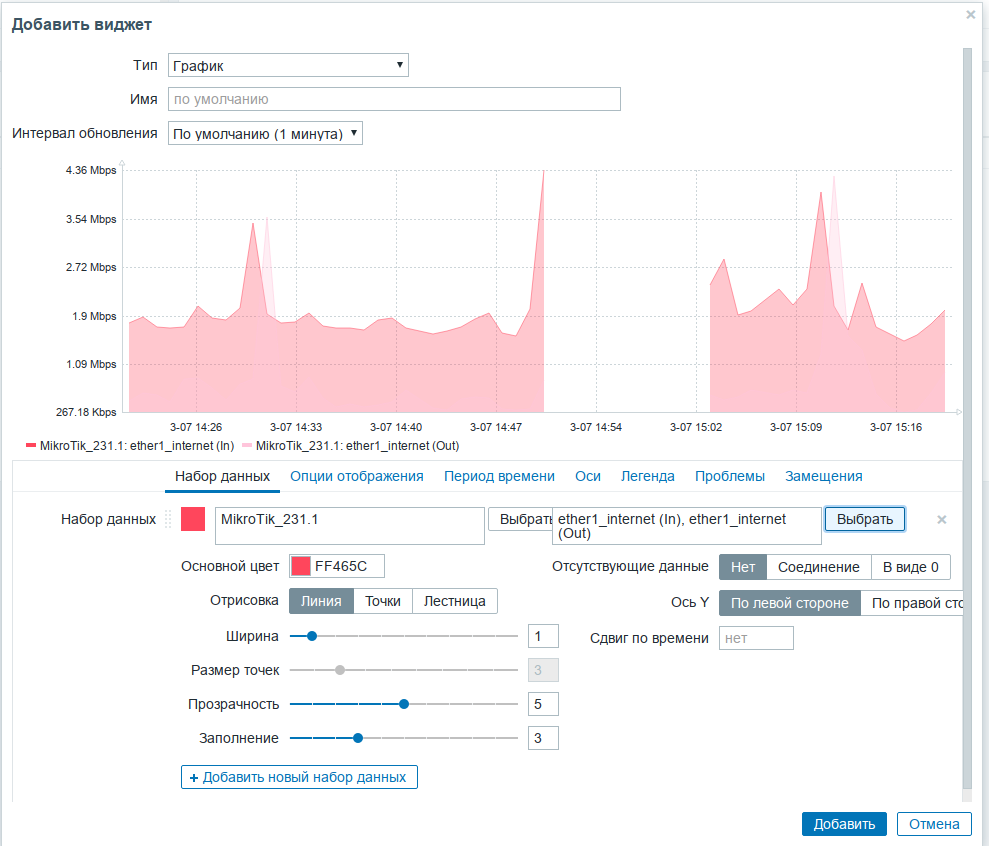Select 'Лестница' draw style
The height and width of the screenshot is (846, 989).
click(454, 601)
